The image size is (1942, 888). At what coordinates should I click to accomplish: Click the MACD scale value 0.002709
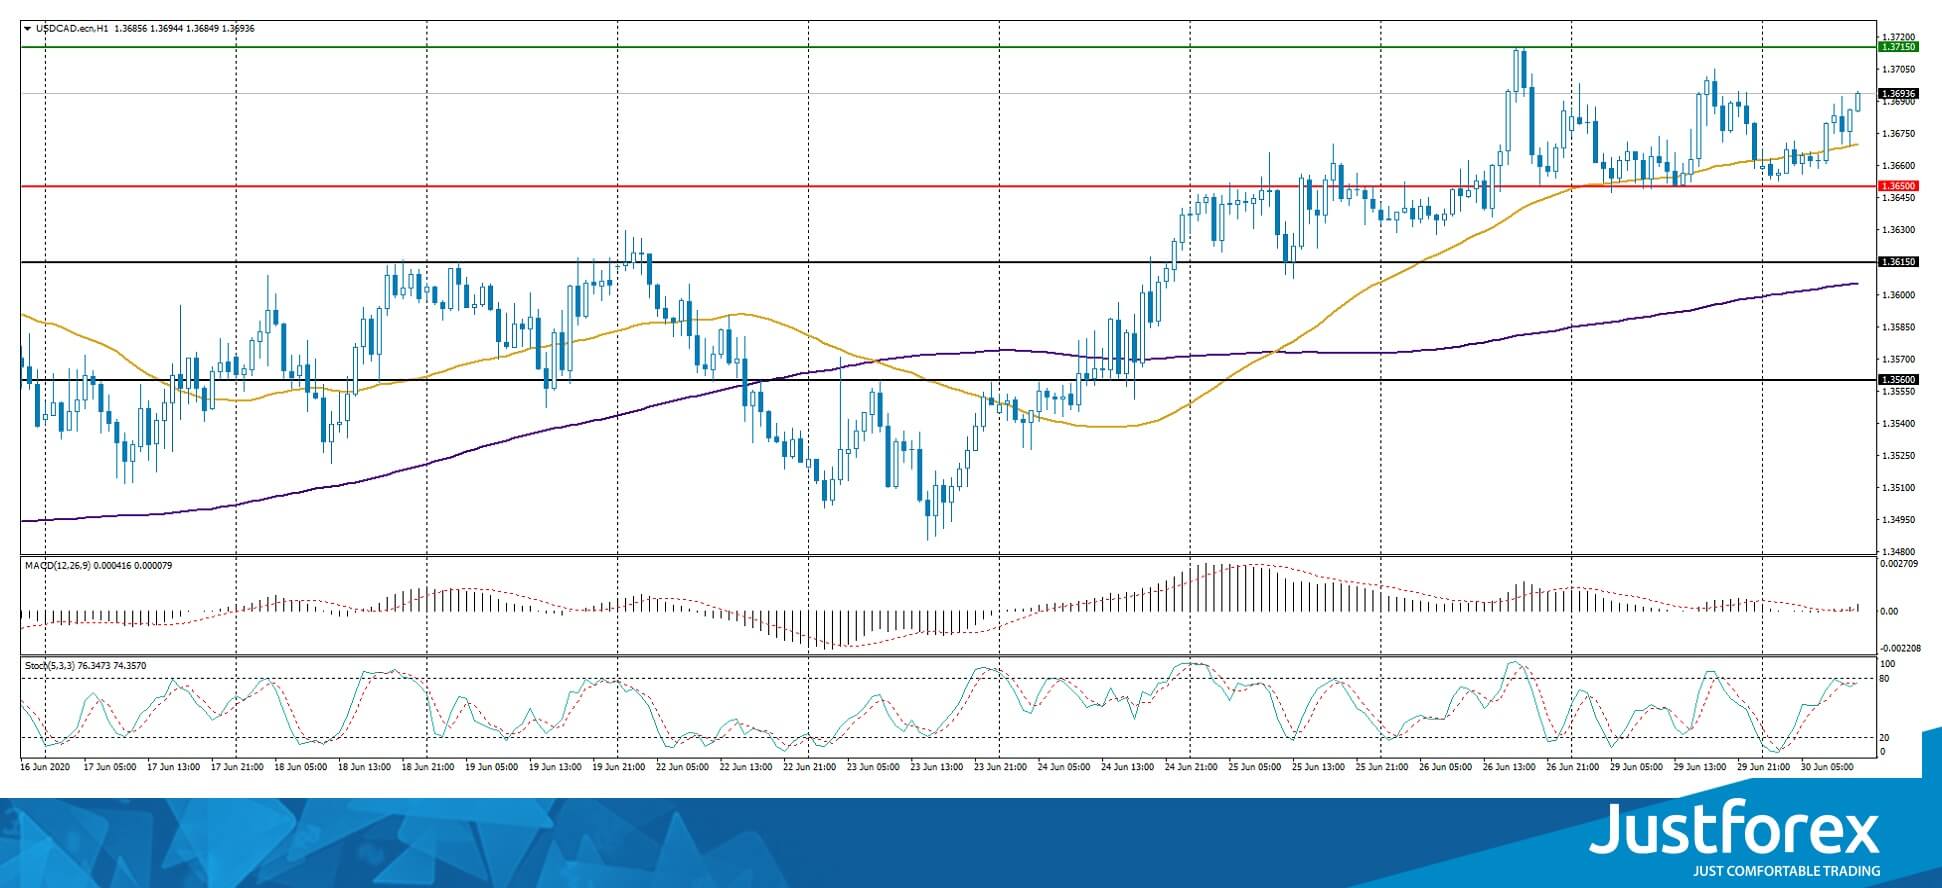point(1900,565)
